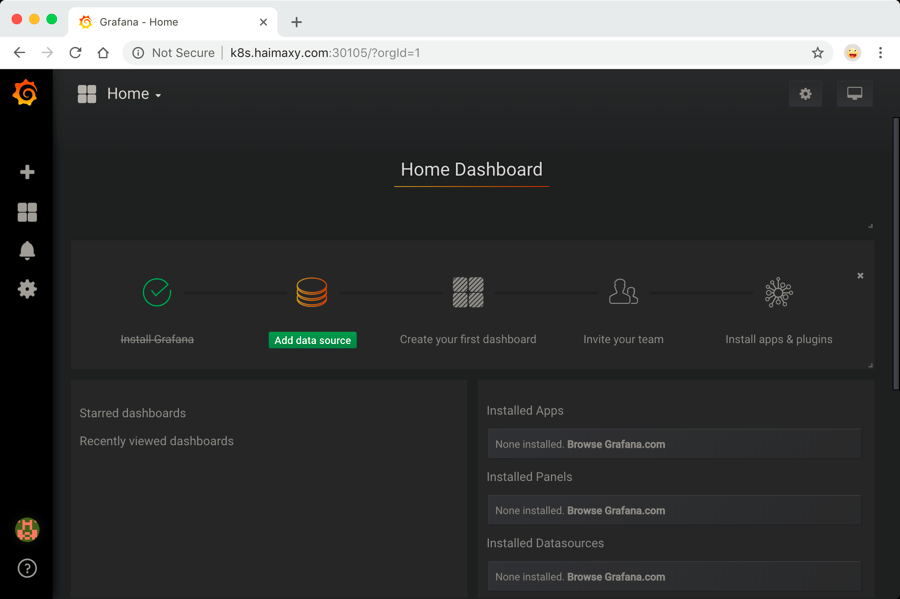Viewport: 900px width, 599px height.
Task: Open Browse Grafana.com under Installed Apps
Action: point(616,444)
